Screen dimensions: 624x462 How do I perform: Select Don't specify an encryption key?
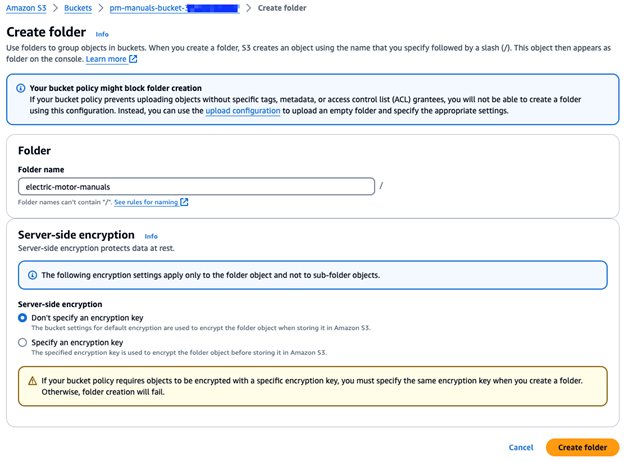(x=23, y=317)
